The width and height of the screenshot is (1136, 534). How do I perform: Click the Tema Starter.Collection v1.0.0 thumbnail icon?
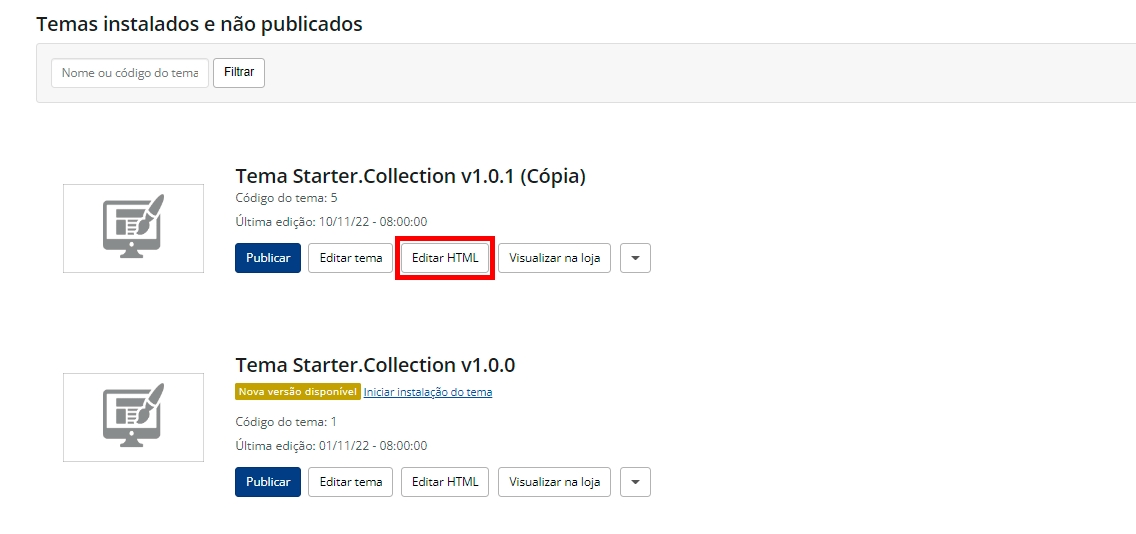pos(133,417)
